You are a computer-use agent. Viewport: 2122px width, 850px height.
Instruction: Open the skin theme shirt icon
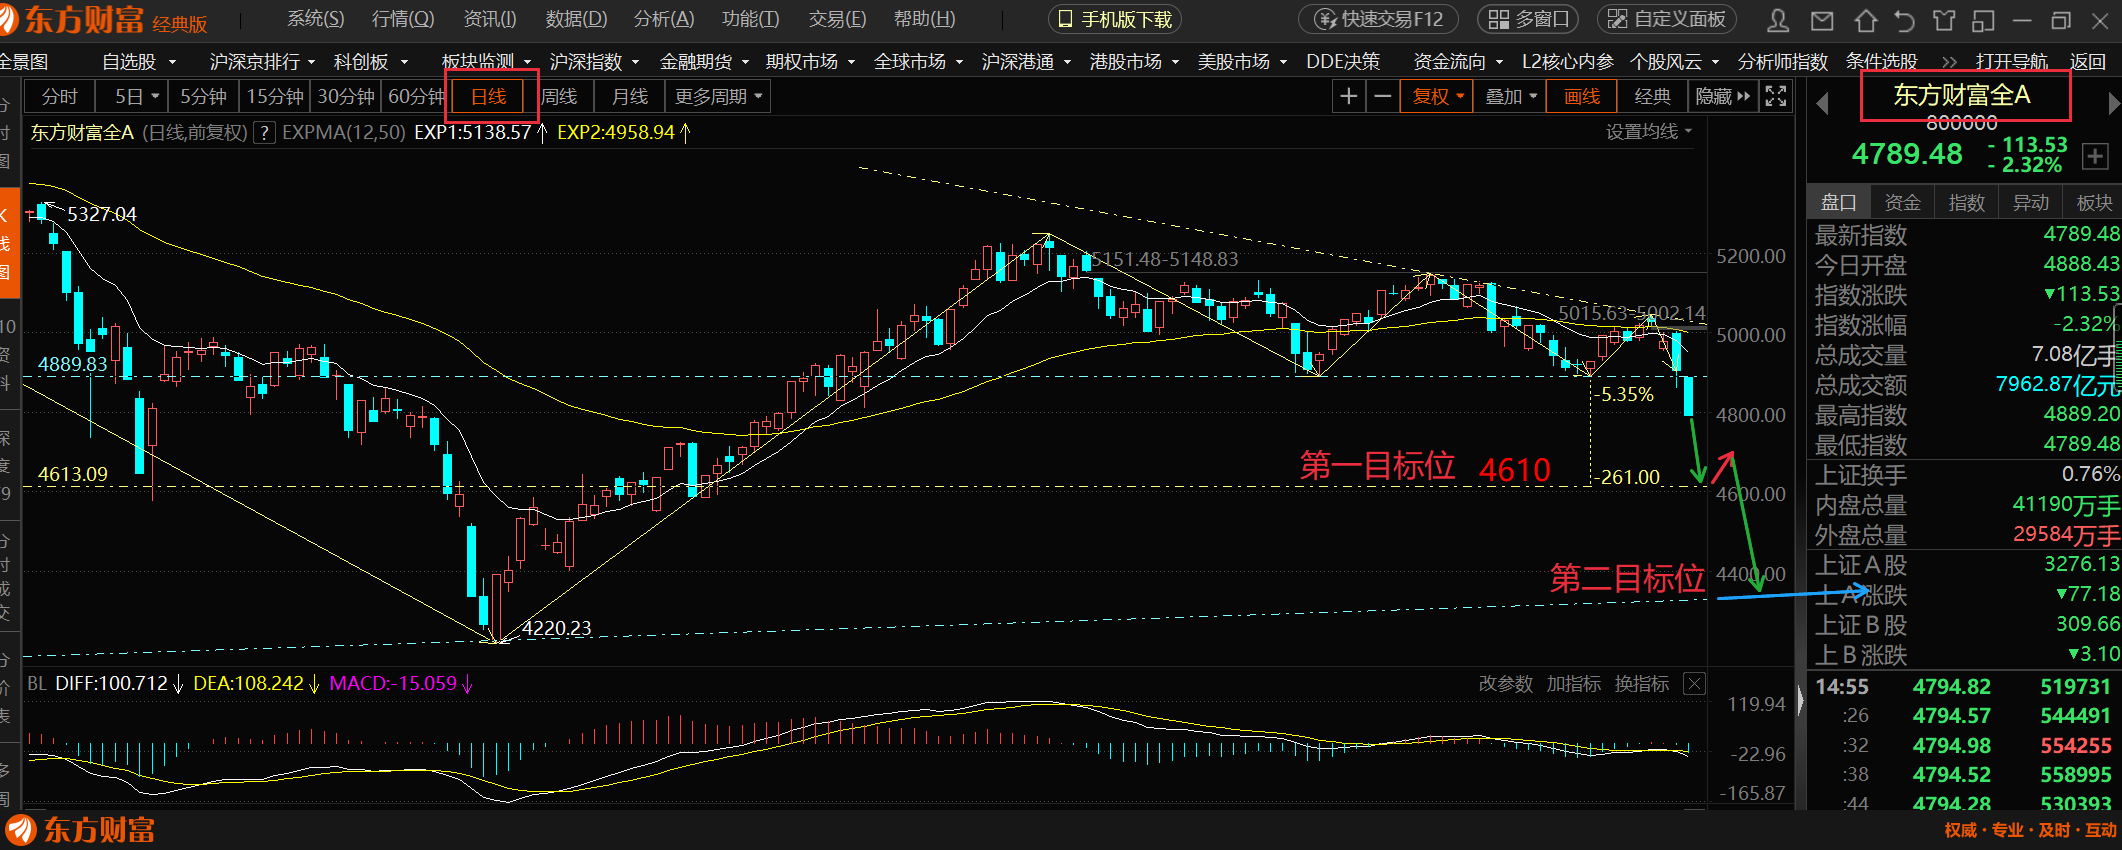(x=1944, y=20)
